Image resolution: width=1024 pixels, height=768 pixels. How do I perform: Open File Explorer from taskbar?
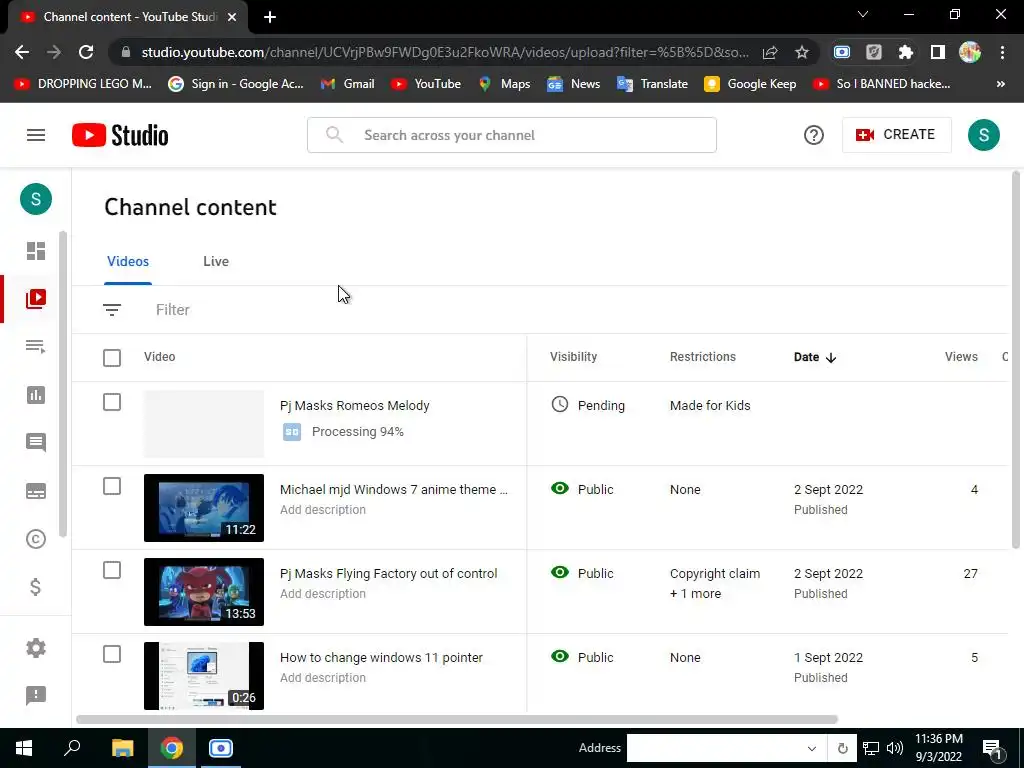[x=122, y=748]
